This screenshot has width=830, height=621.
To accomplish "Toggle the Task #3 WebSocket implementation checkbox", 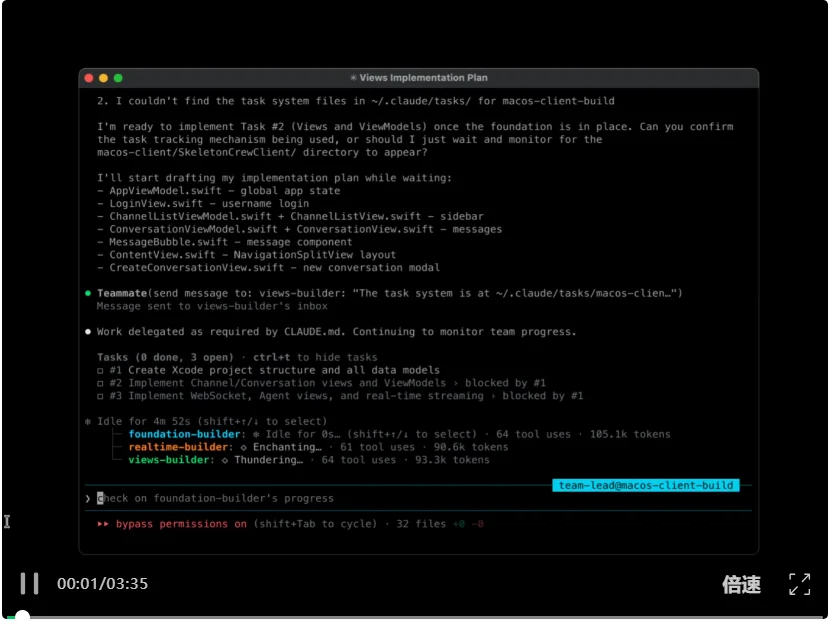I will click(101, 396).
